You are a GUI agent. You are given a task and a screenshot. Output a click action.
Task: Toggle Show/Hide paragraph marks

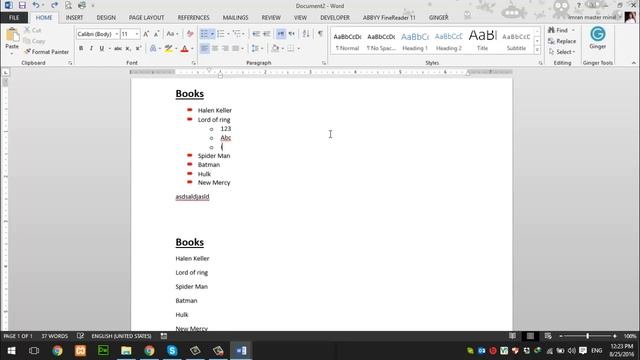320,34
